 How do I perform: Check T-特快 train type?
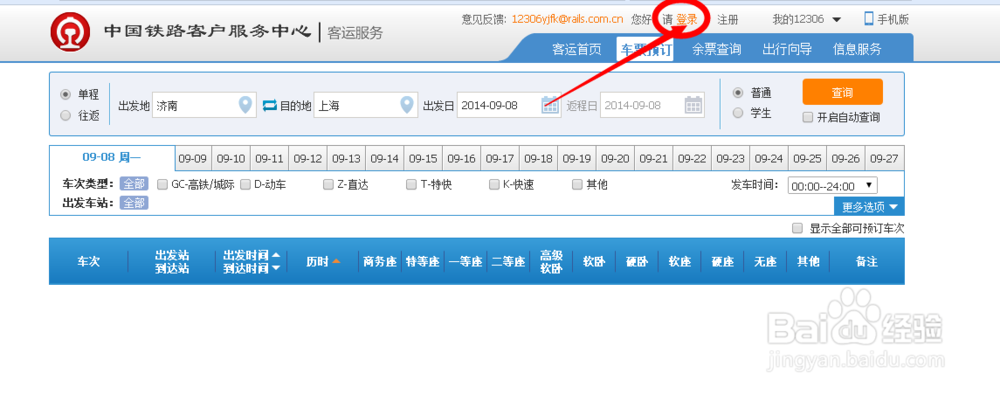click(411, 185)
